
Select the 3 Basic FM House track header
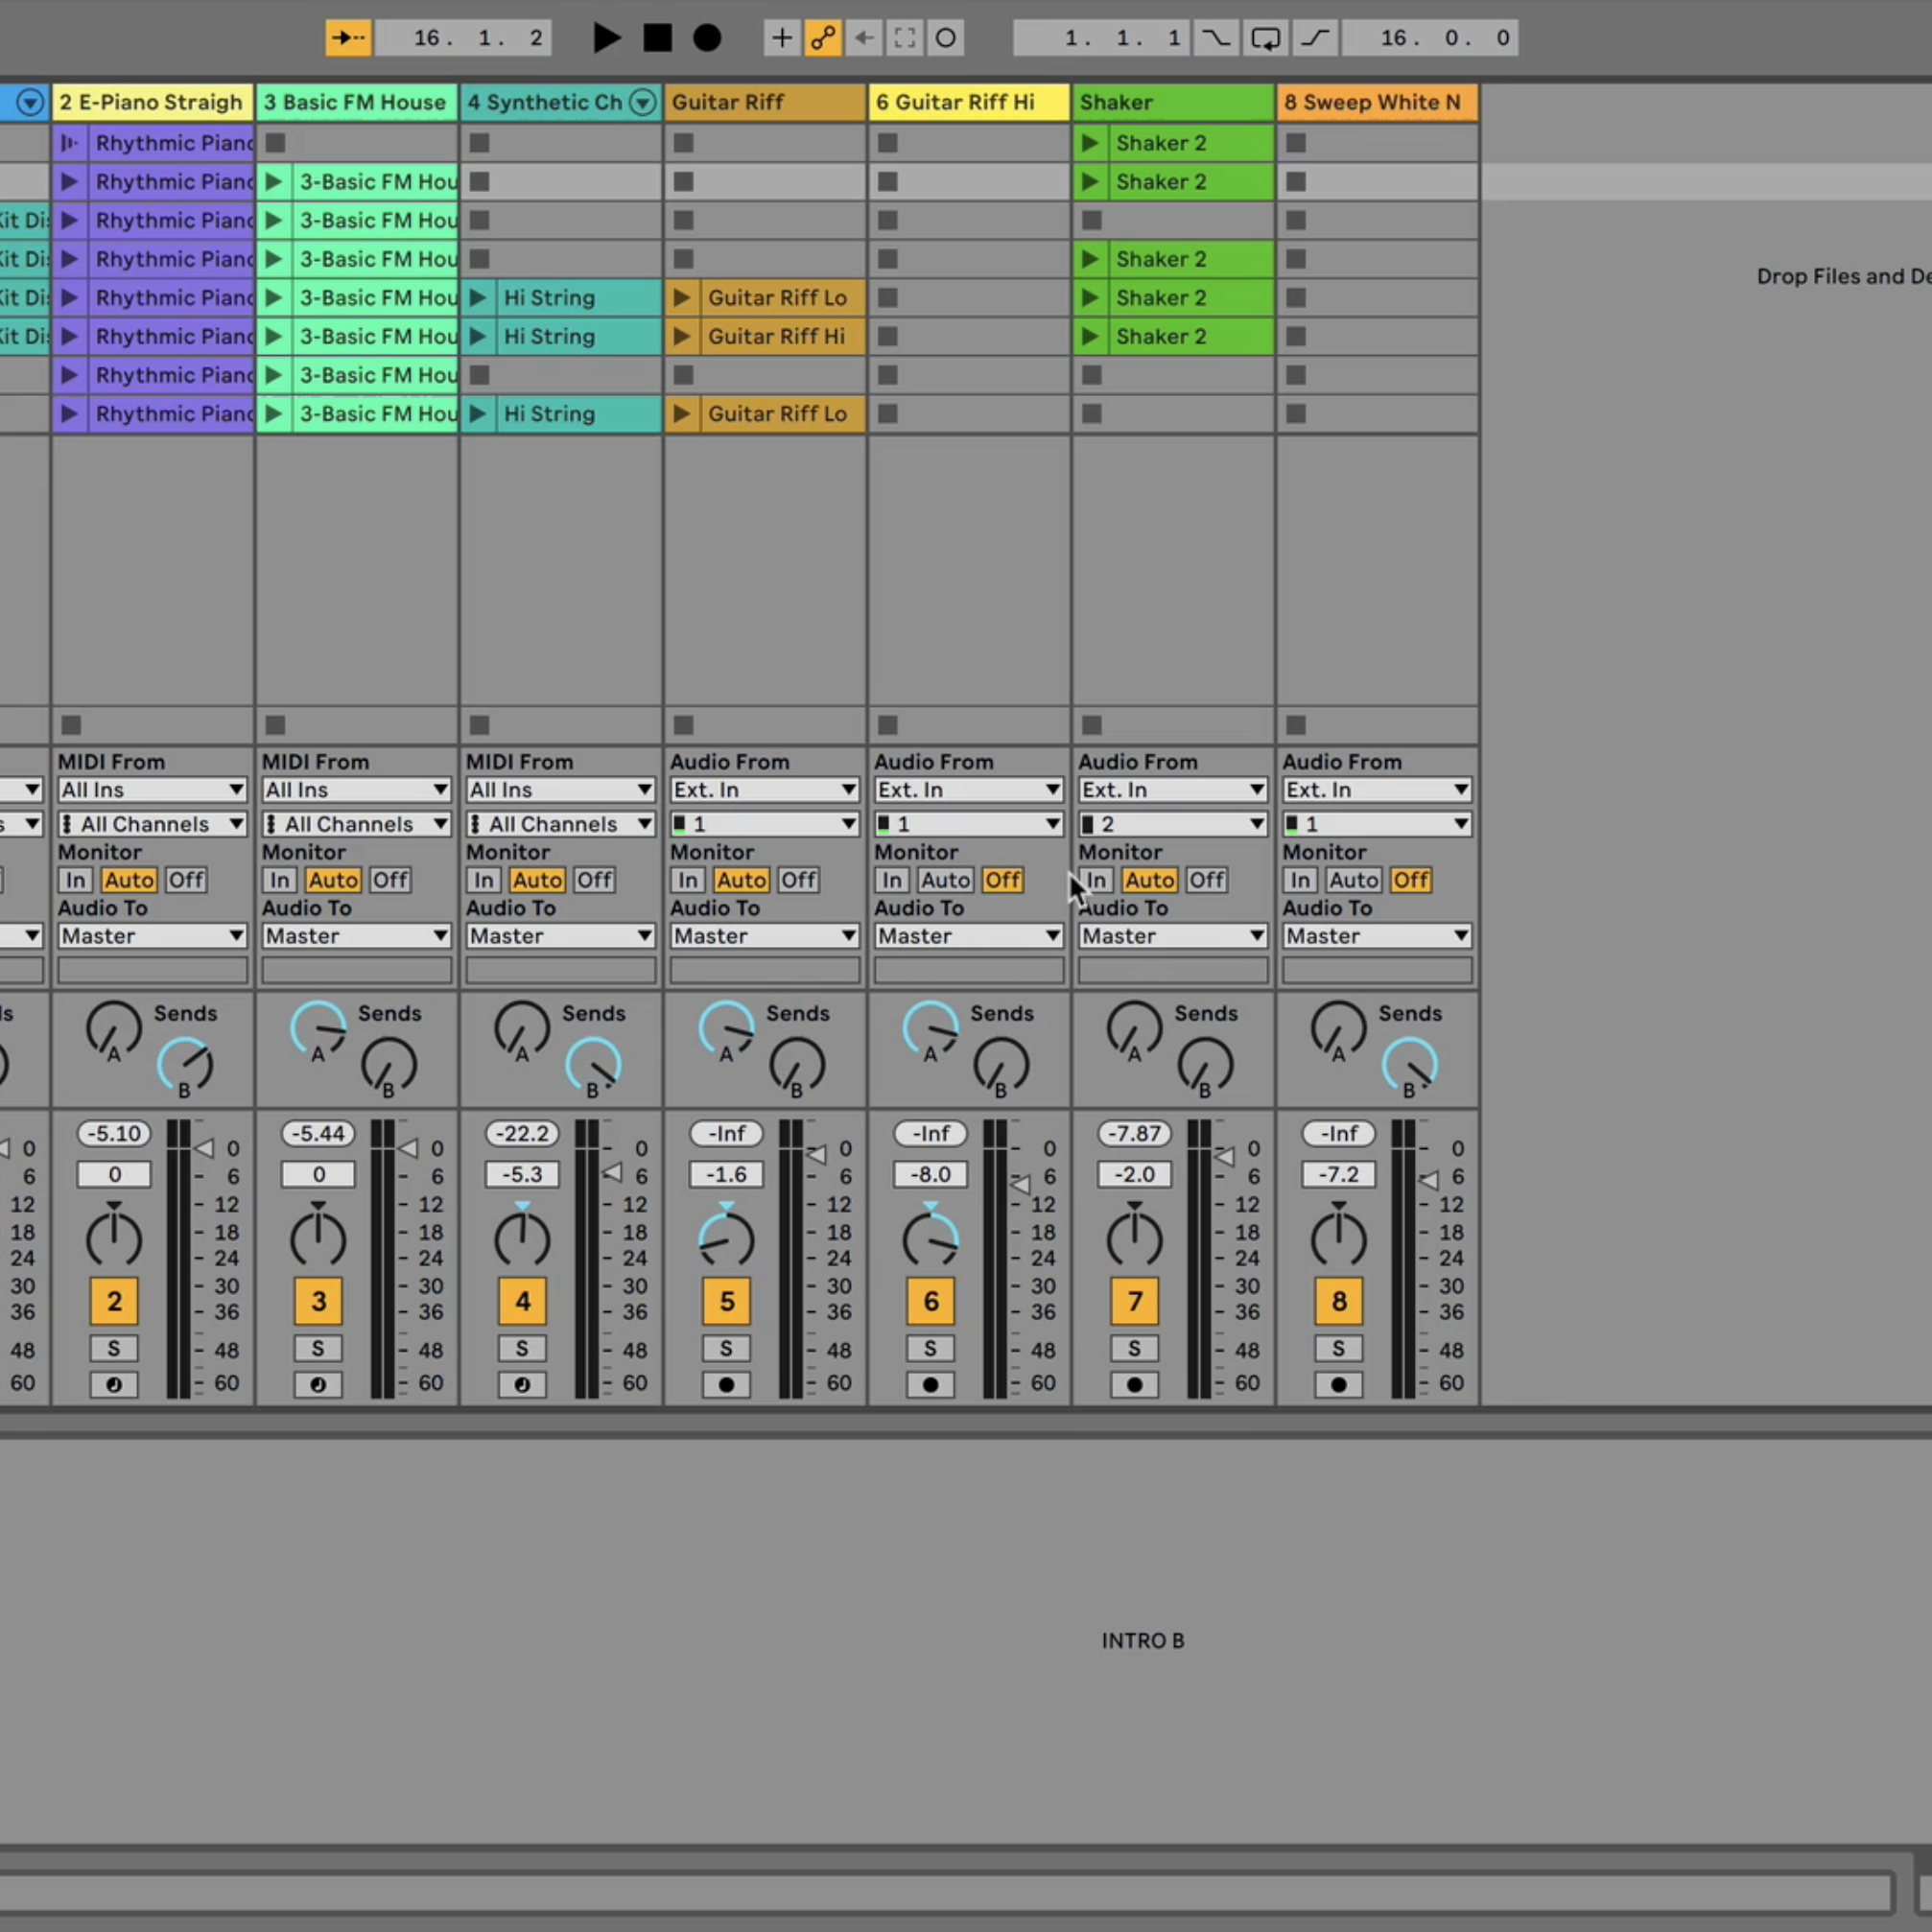pos(356,102)
